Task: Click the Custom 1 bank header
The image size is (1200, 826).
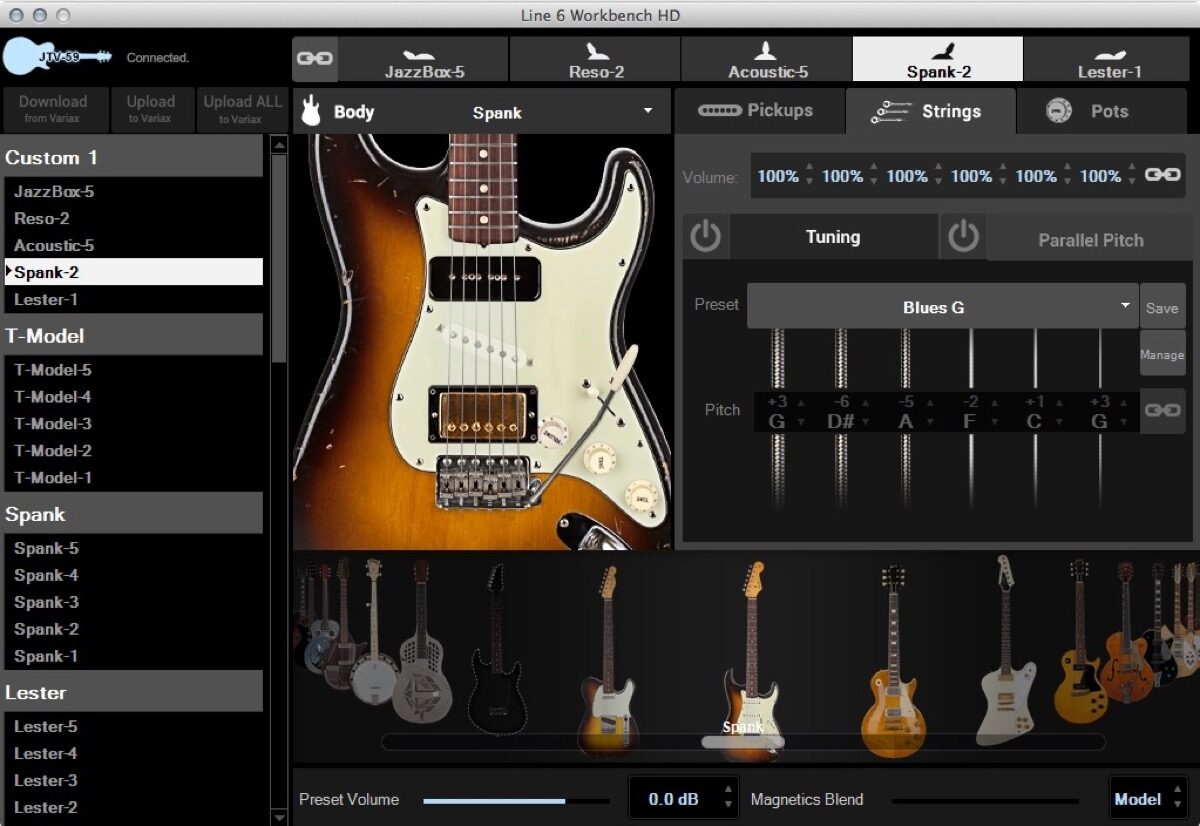Action: point(132,157)
